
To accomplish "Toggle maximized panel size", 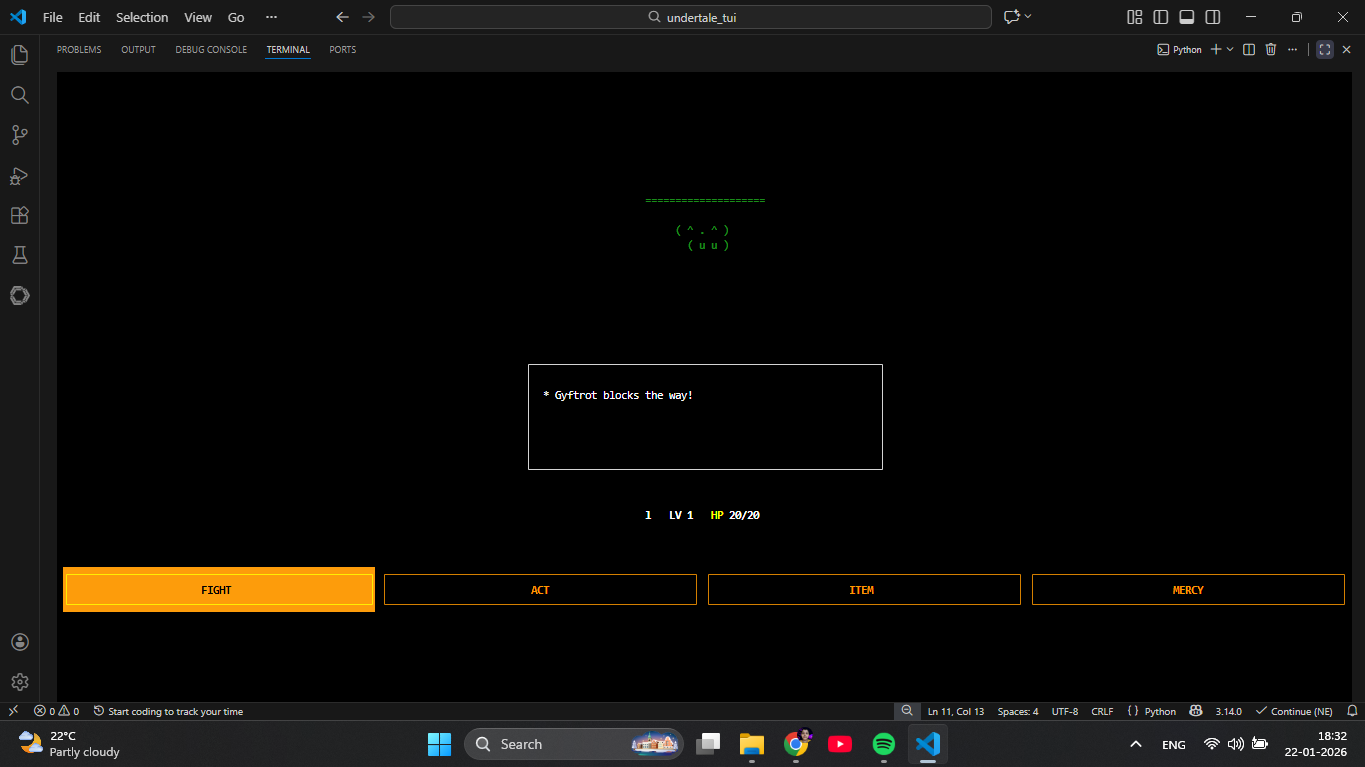I will (1325, 49).
